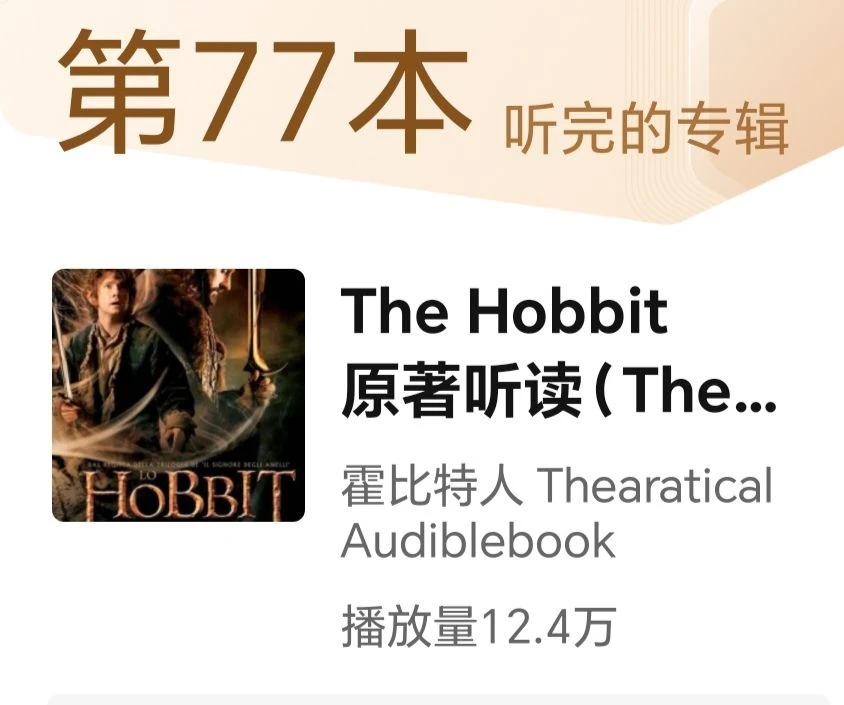844x705 pixels.
Task: Click the 霍比特人 author name
Action: (x=432, y=485)
